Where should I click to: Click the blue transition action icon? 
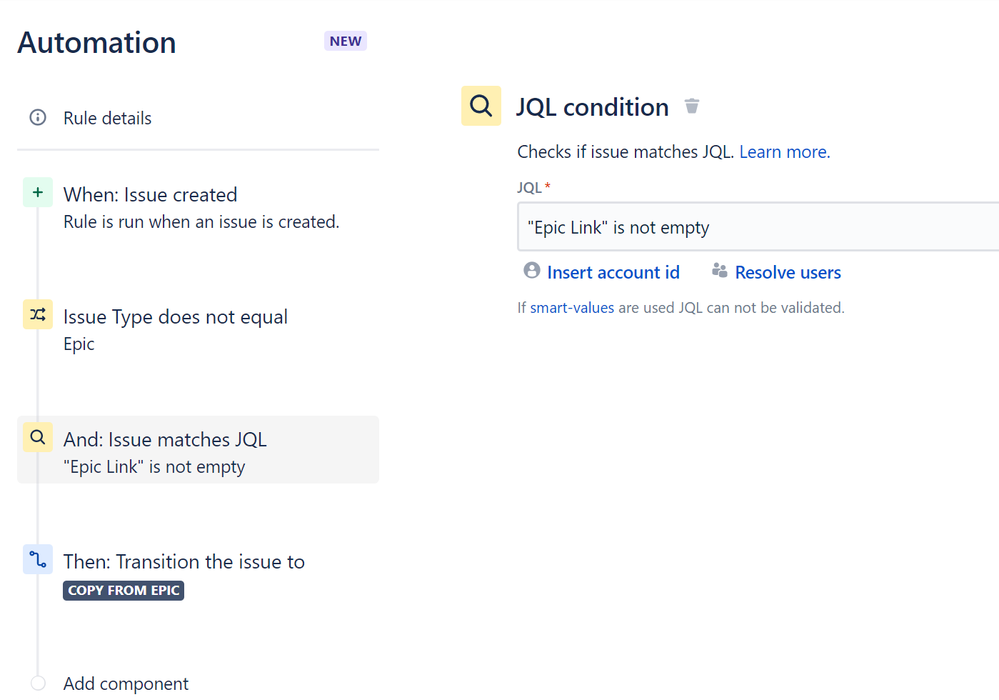[38, 560]
